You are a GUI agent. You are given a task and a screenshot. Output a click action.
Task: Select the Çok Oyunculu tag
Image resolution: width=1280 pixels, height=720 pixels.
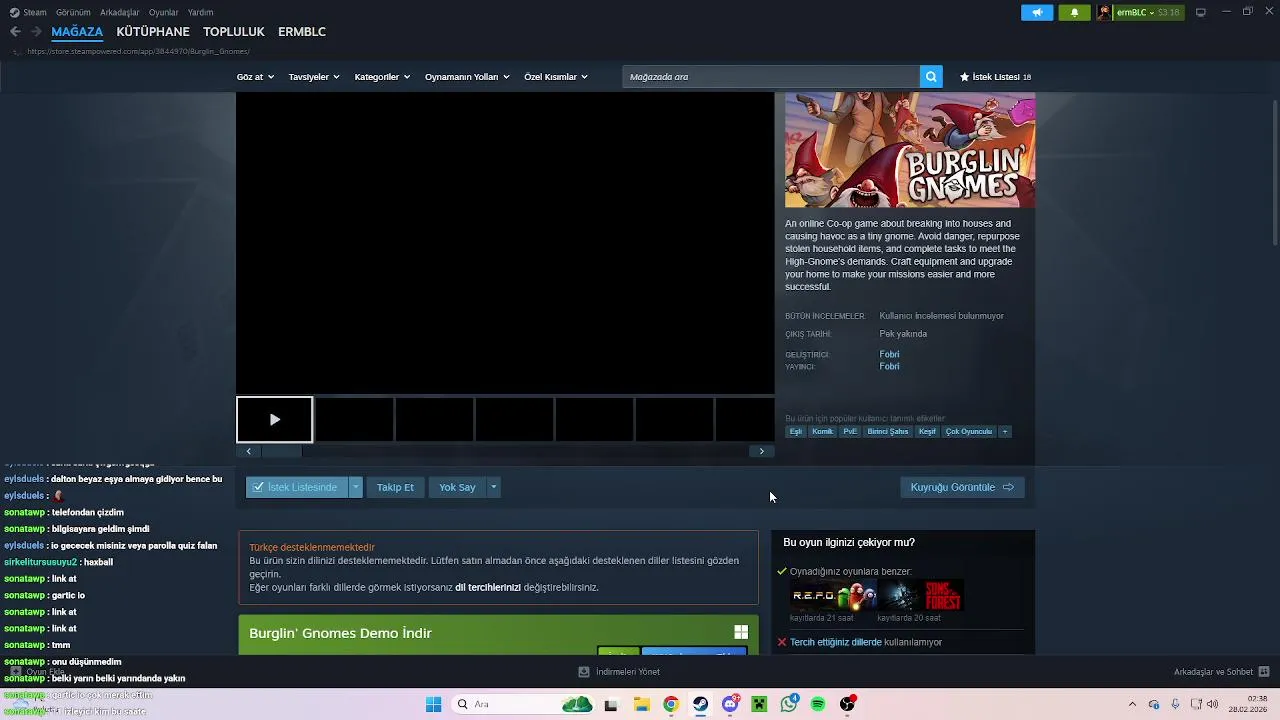coord(969,432)
